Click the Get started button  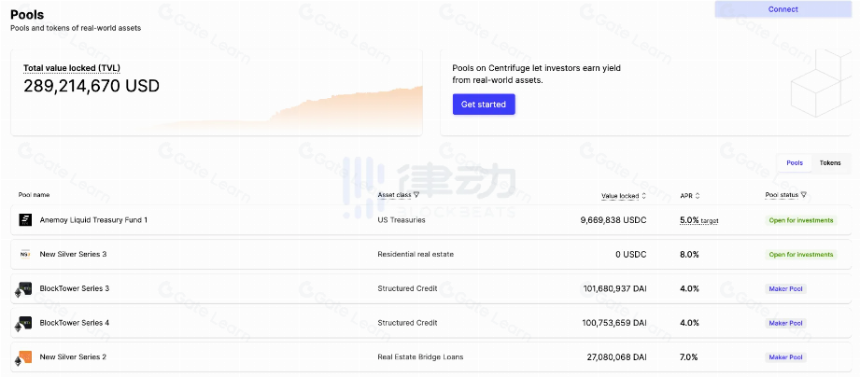pyautogui.click(x=484, y=104)
